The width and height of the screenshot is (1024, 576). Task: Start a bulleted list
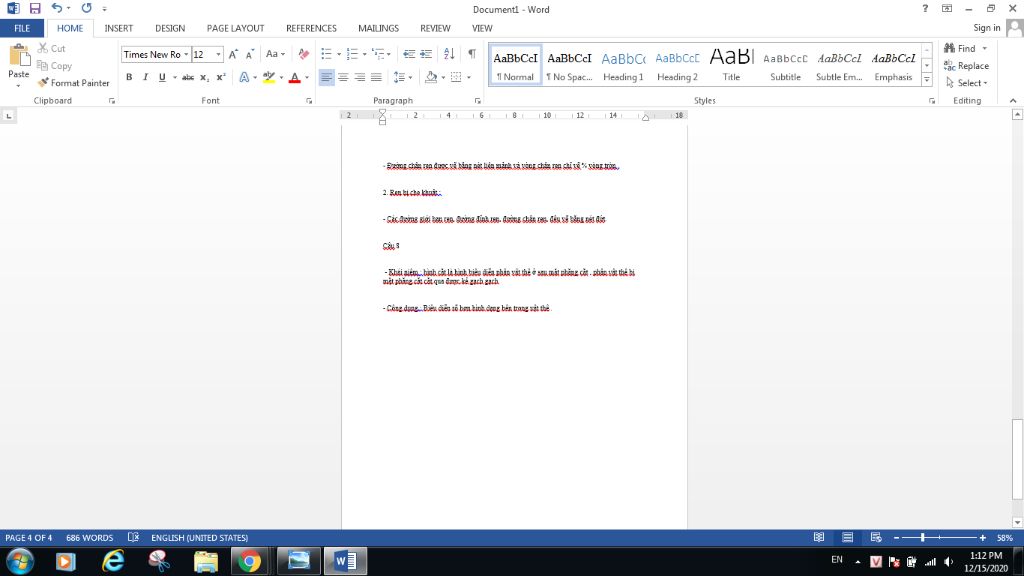(327, 54)
